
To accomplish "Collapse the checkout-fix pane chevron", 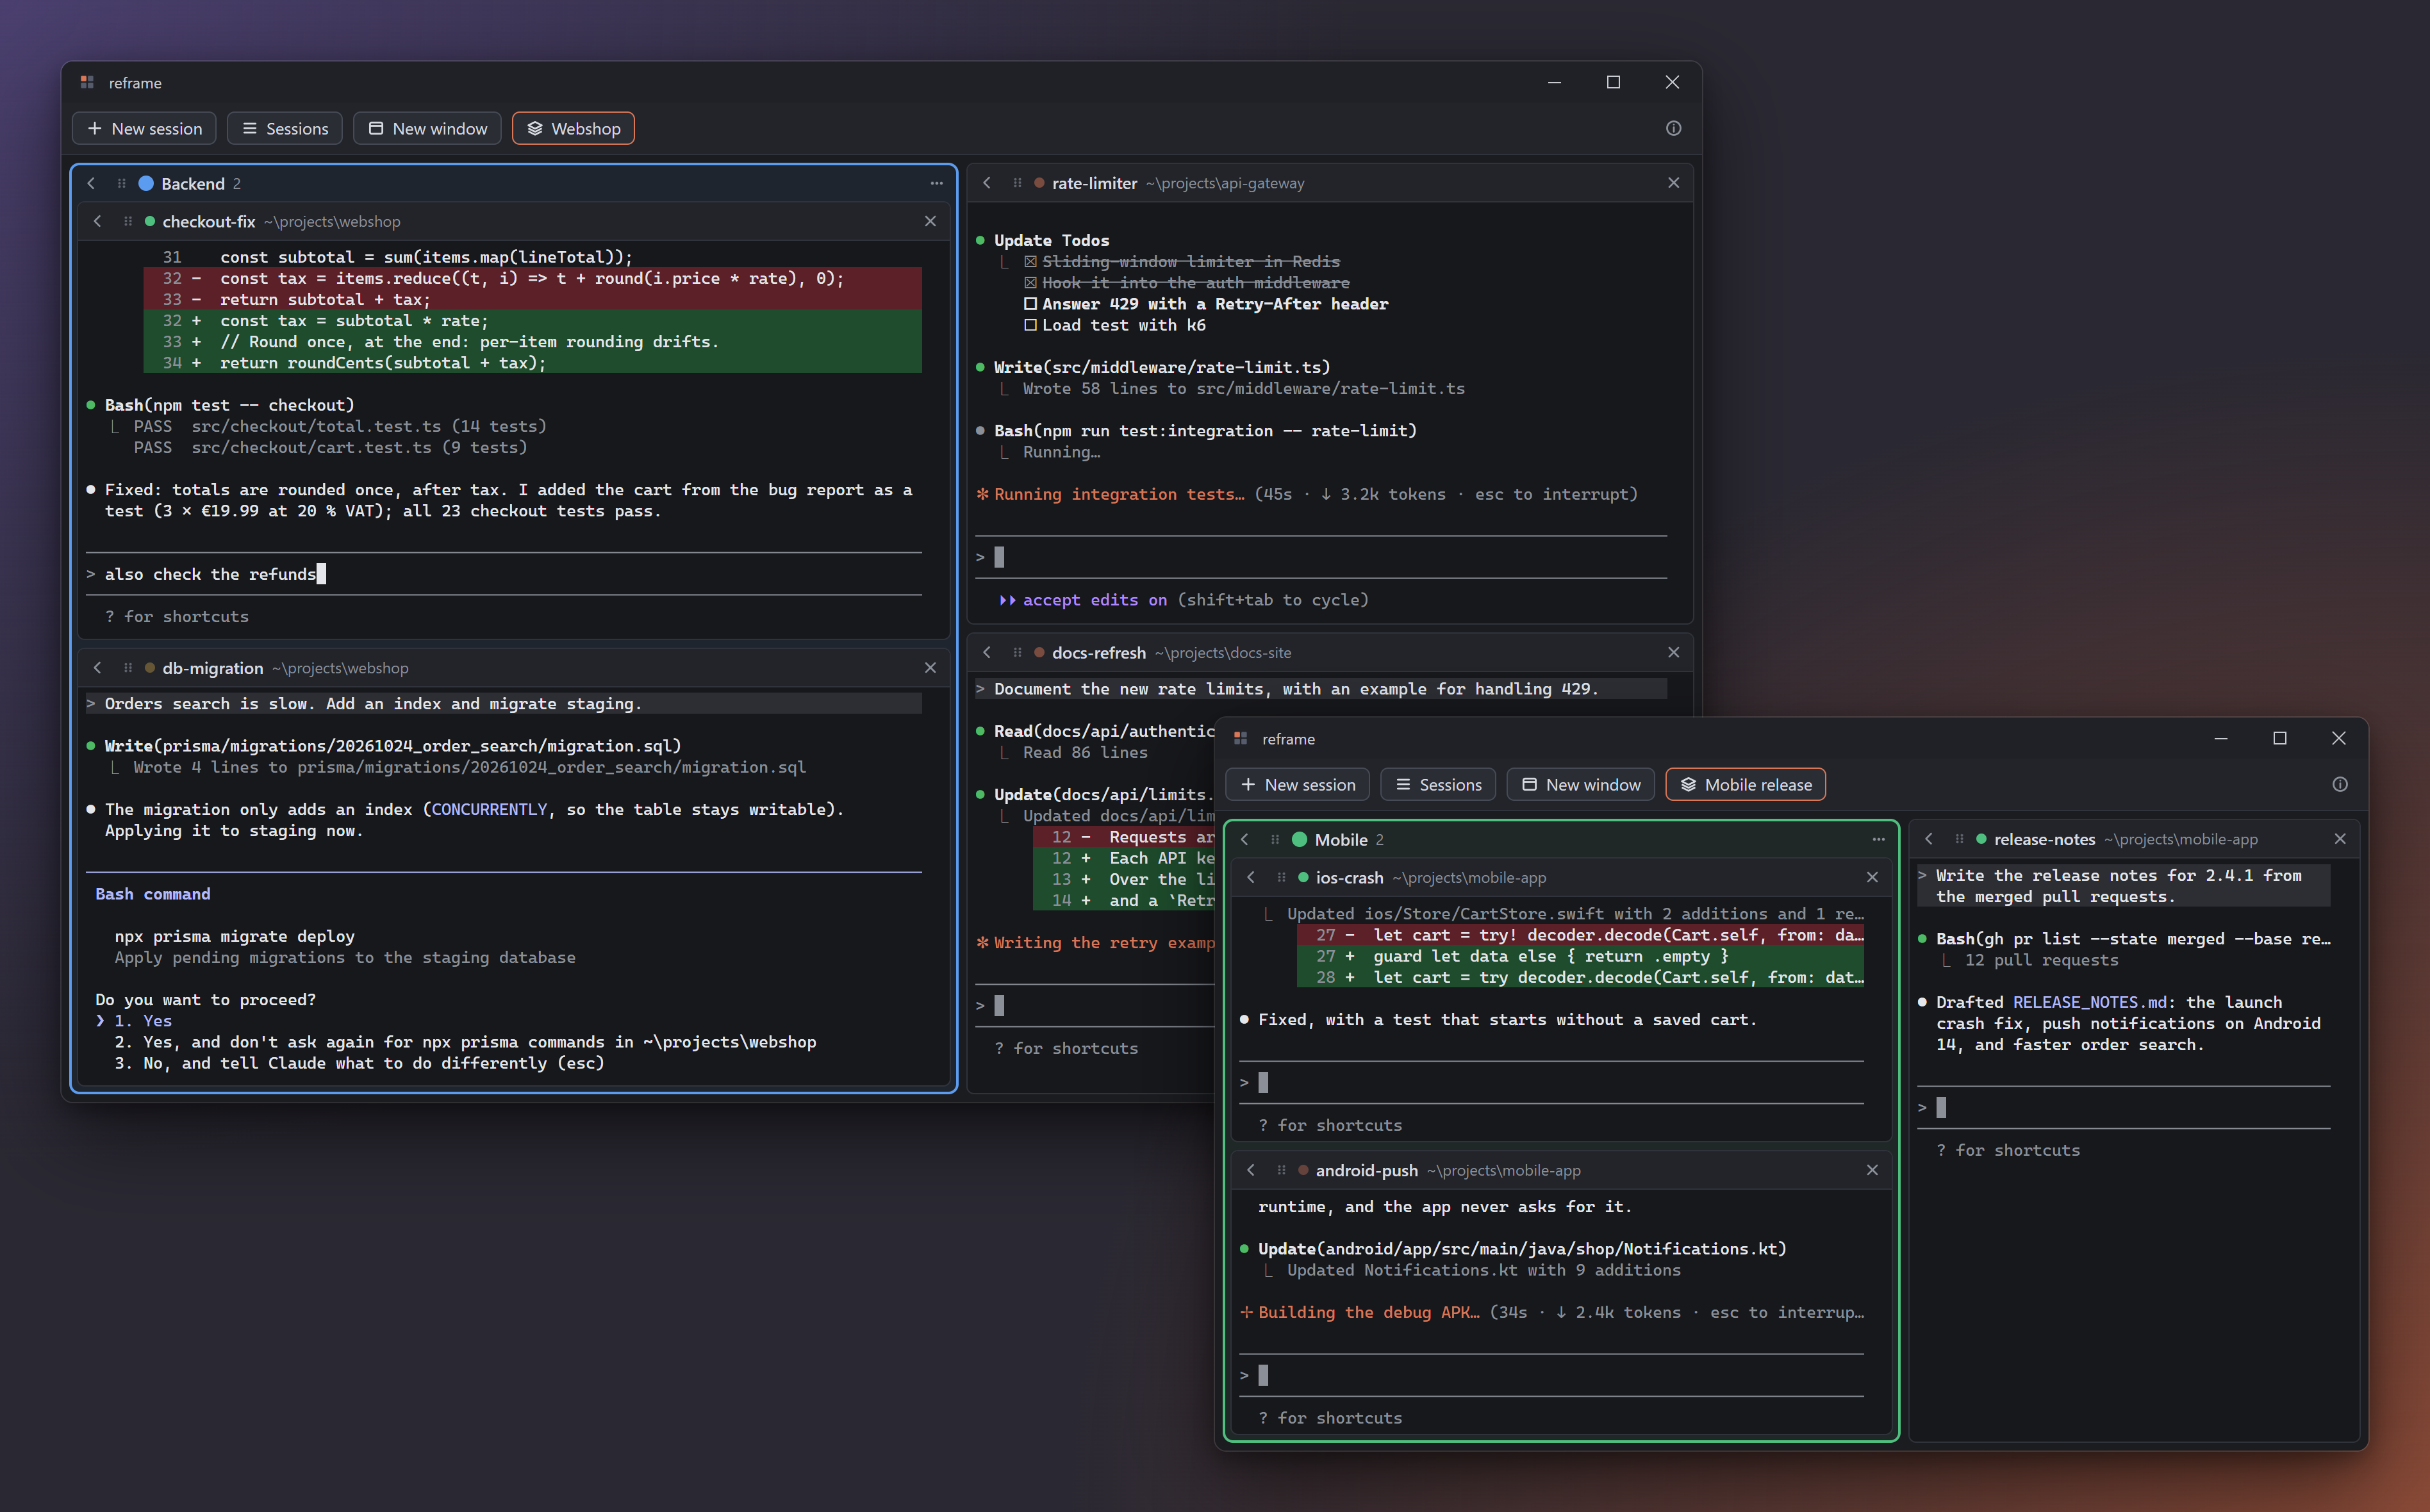I will [97, 221].
